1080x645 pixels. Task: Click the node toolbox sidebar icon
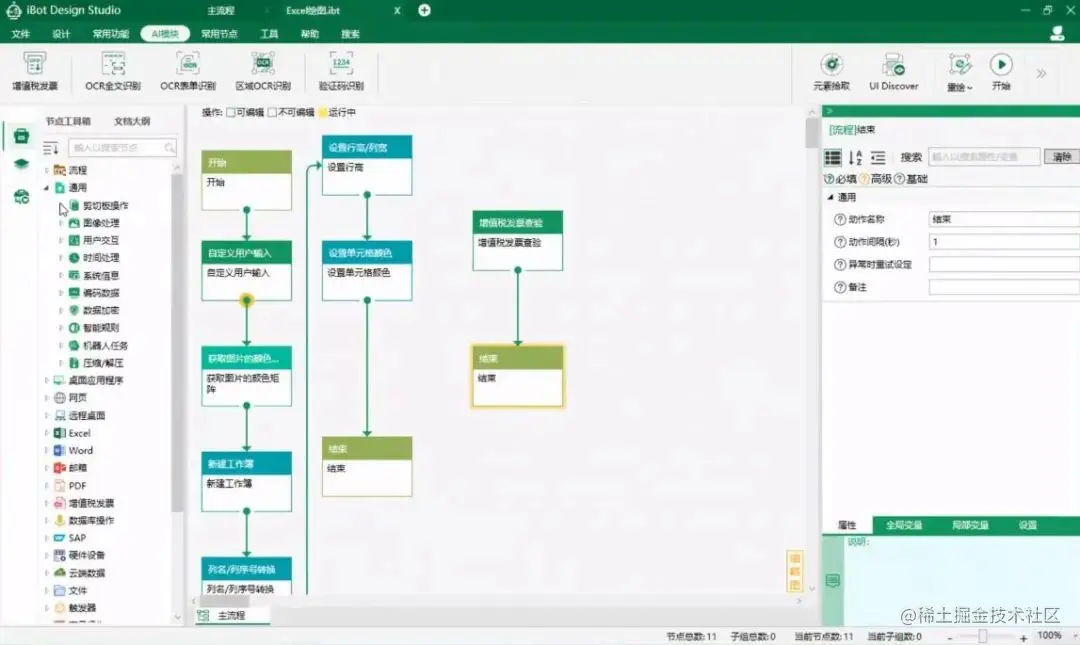[x=21, y=136]
